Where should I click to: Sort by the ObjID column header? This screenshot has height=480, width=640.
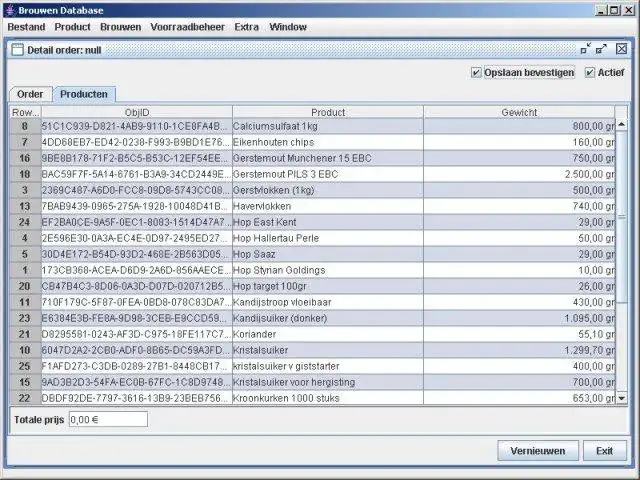click(x=137, y=112)
